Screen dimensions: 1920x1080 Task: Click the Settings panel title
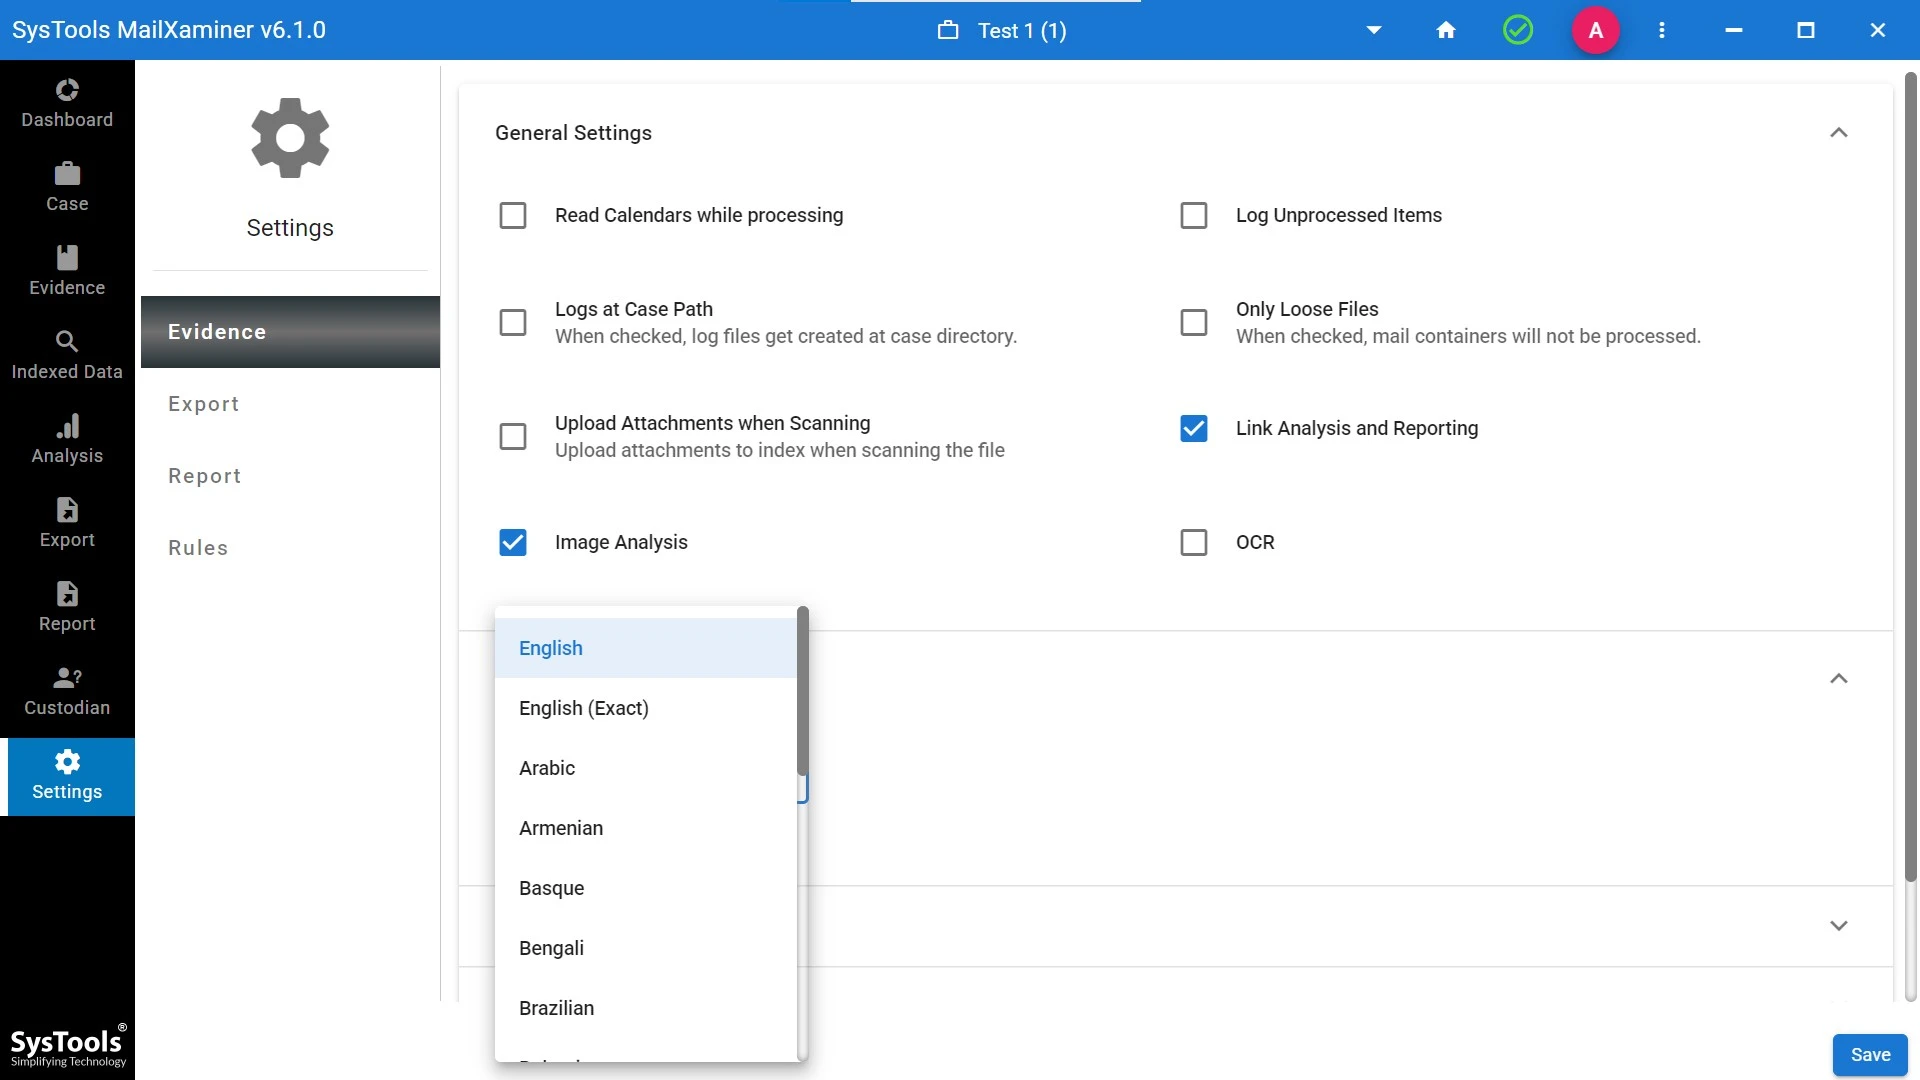pos(290,228)
